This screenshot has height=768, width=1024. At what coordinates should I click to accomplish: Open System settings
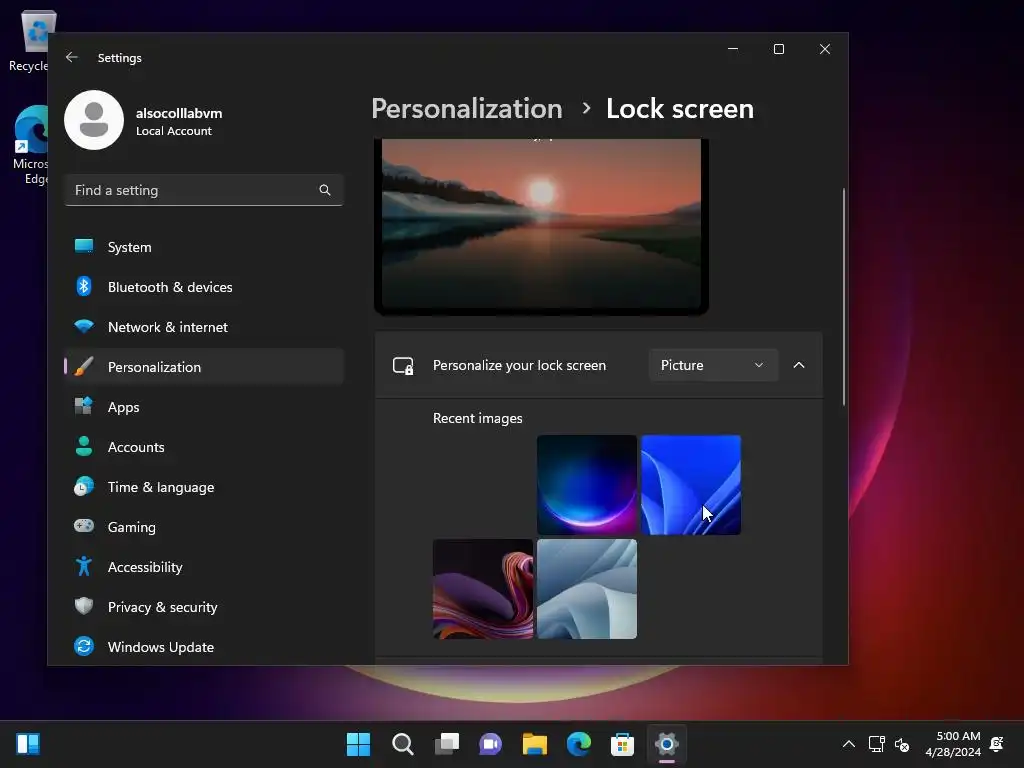tap(204, 247)
